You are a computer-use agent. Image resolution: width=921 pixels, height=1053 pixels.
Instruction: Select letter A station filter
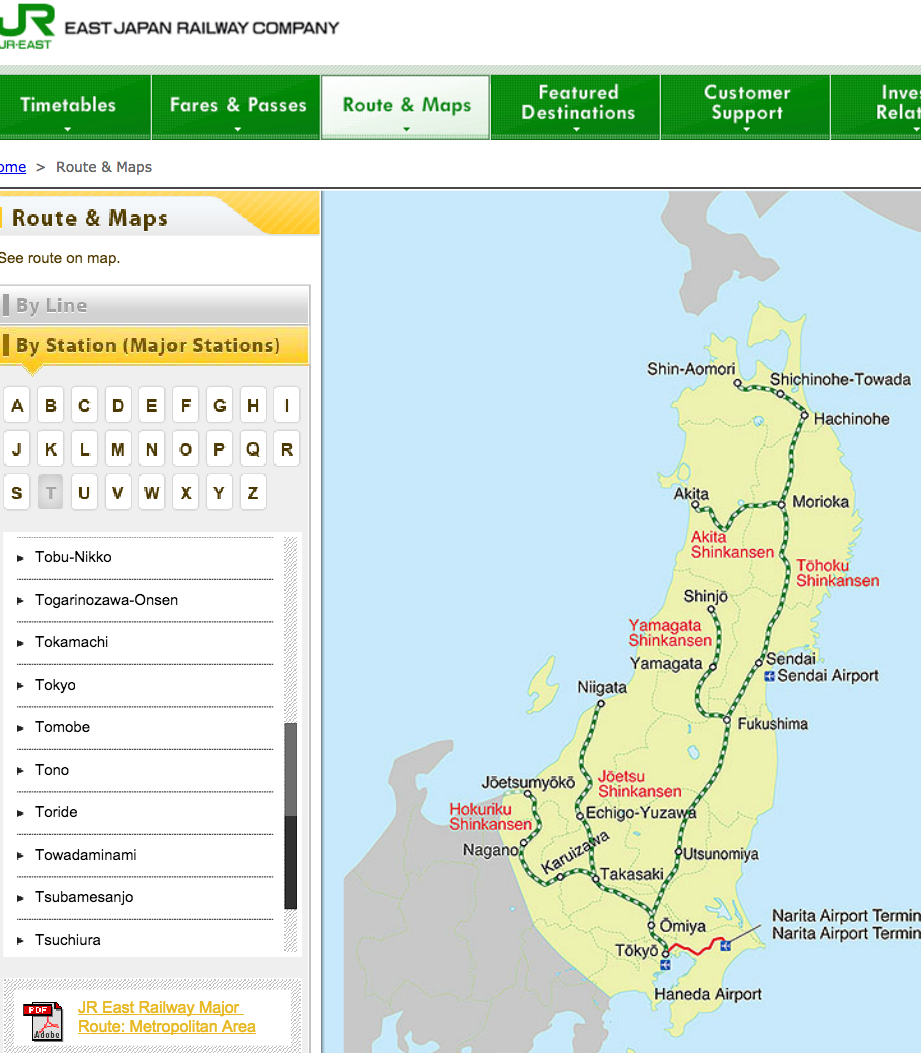[x=17, y=405]
